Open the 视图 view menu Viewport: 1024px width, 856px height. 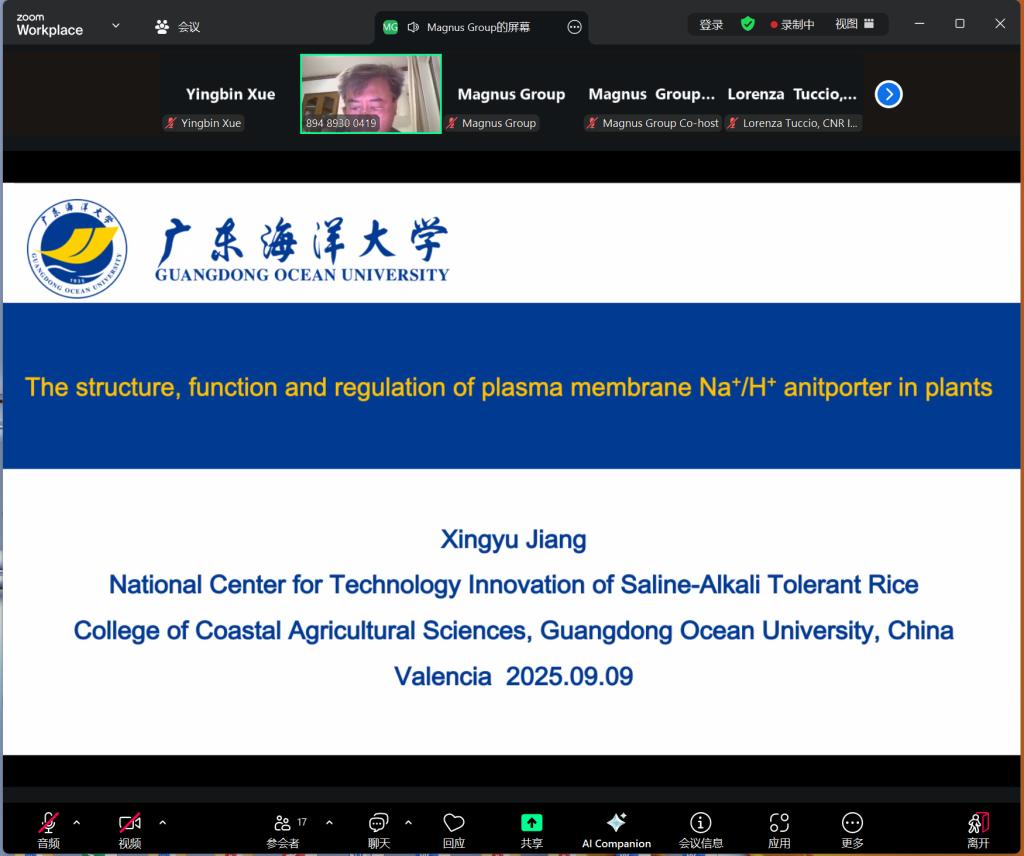(855, 24)
